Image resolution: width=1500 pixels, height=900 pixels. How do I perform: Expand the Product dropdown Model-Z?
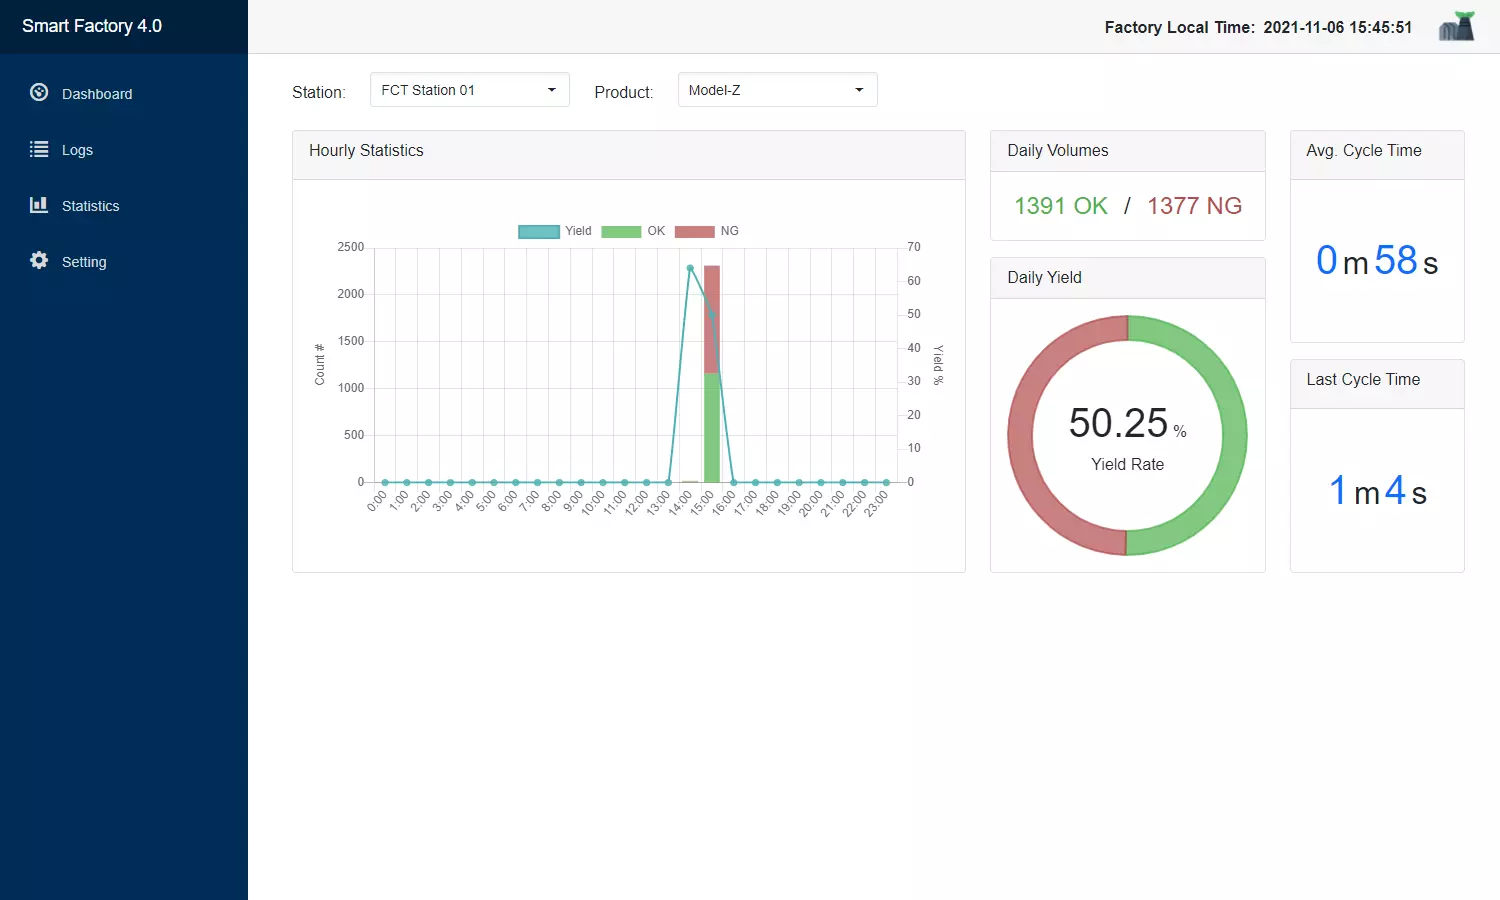pos(777,90)
